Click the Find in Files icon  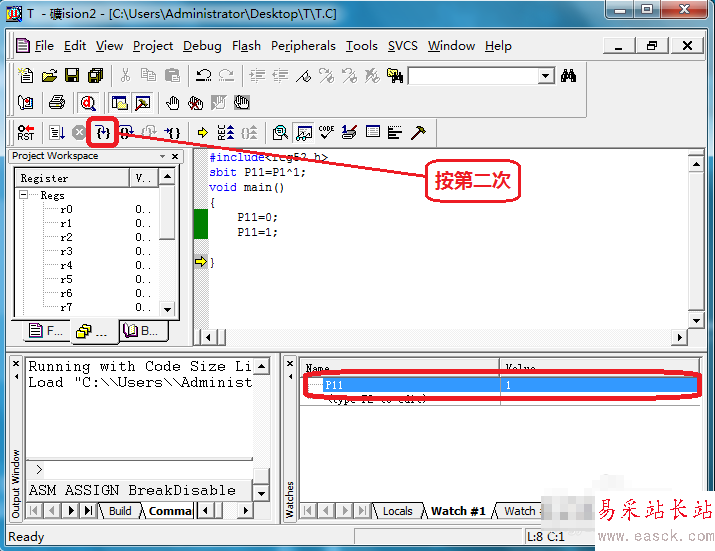[x=395, y=75]
